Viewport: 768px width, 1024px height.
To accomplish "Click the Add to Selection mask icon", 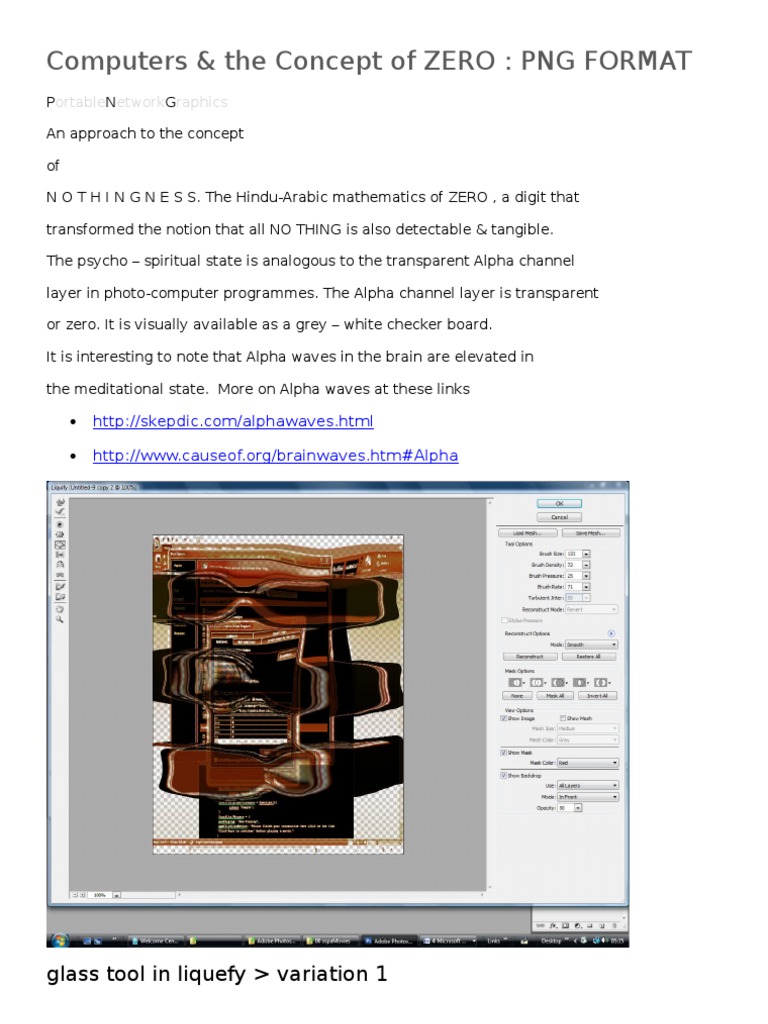I will click(536, 682).
